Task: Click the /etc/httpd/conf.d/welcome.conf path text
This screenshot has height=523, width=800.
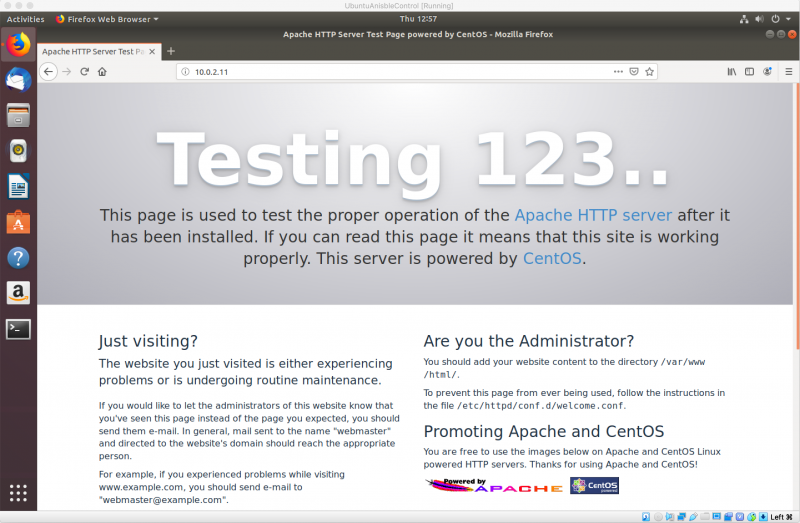Action: 540,406
